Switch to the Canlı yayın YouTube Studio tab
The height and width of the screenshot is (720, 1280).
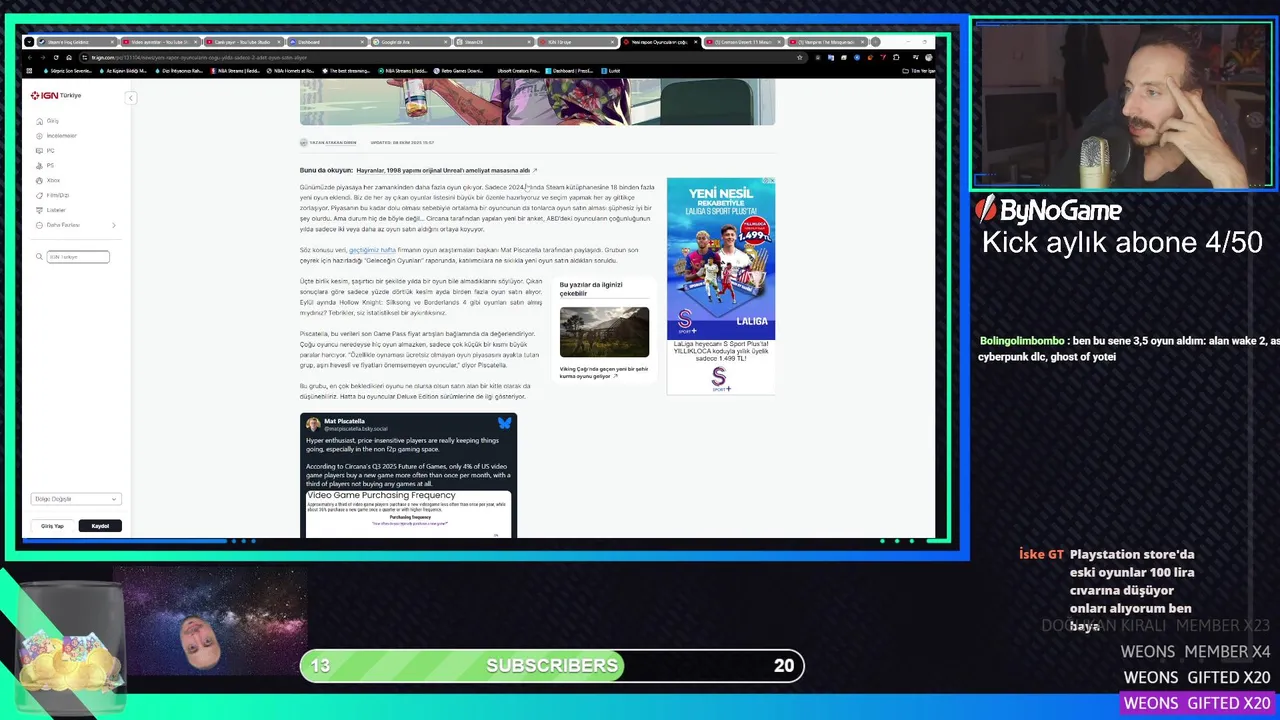pyautogui.click(x=243, y=42)
